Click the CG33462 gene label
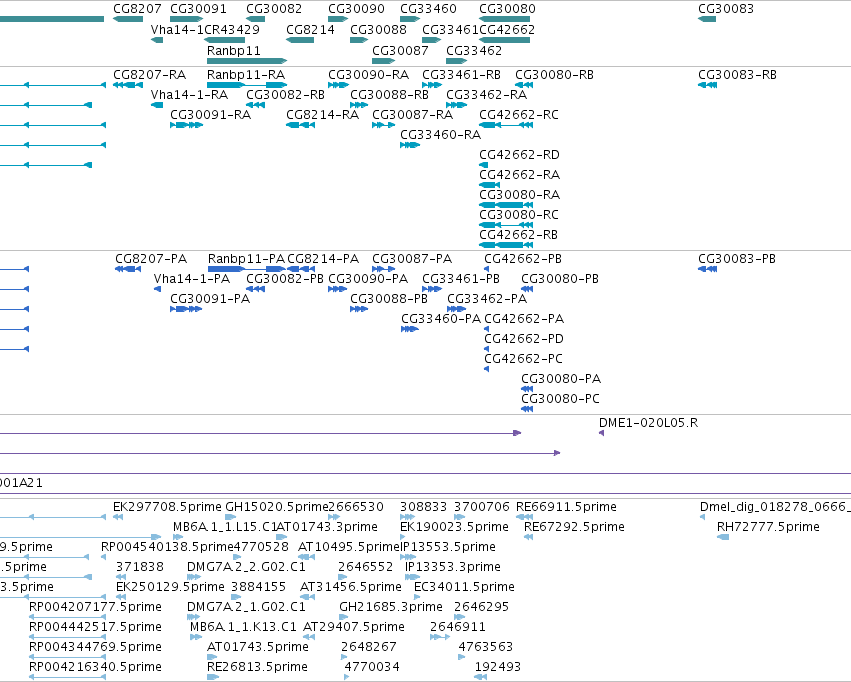Screen dimensions: 851x682 coord(474,50)
